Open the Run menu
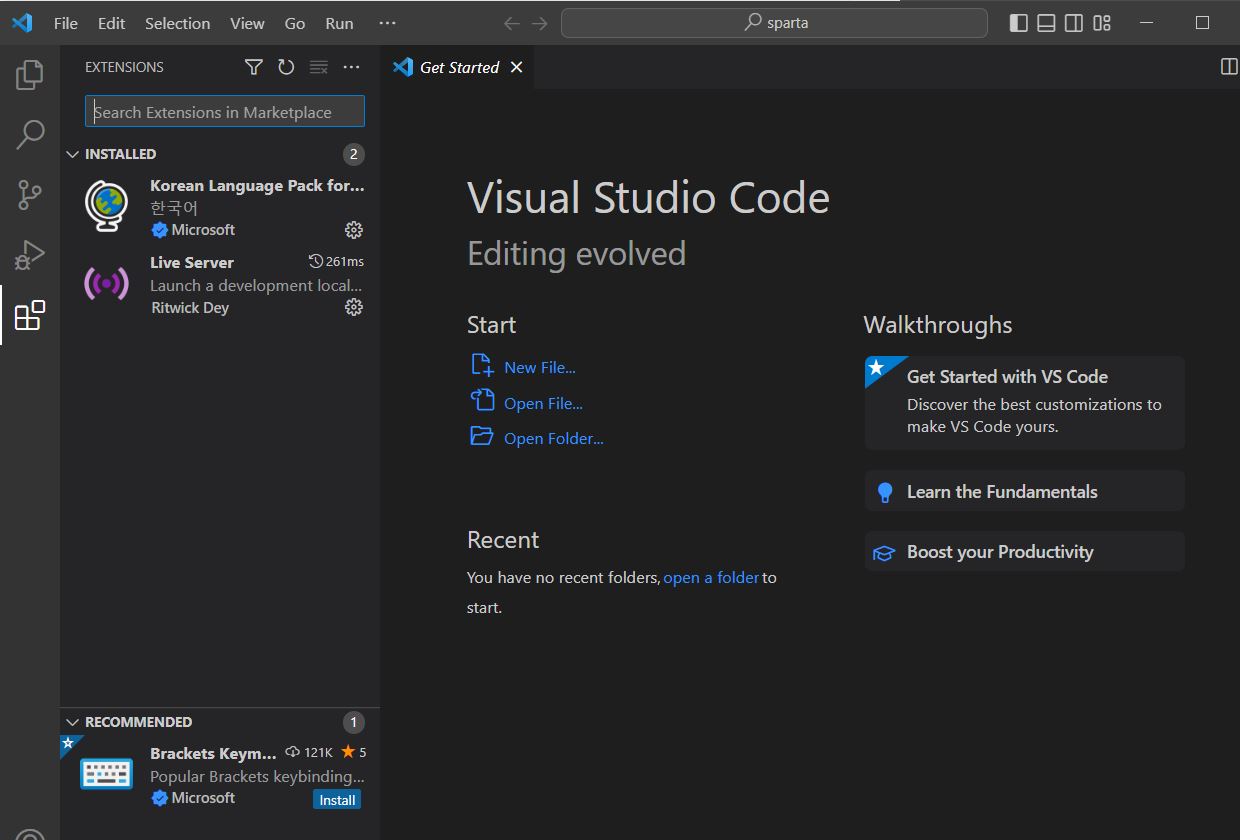The height and width of the screenshot is (840, 1240). click(x=339, y=23)
